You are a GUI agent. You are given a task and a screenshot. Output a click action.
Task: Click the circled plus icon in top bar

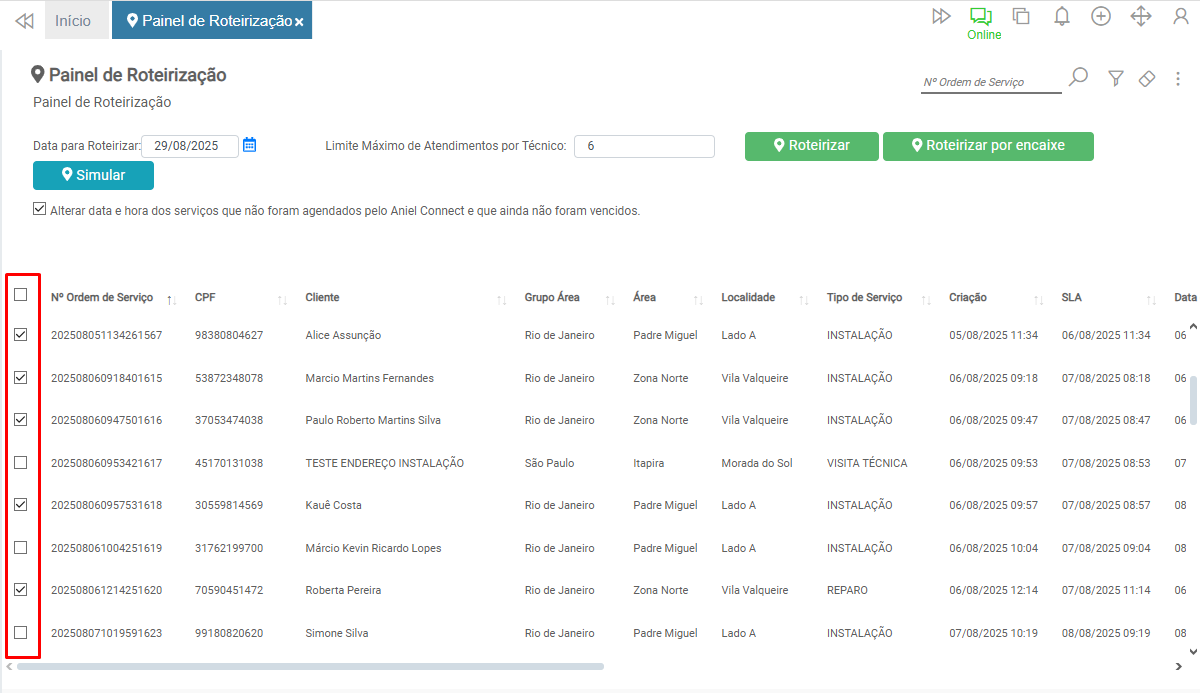[x=1101, y=16]
